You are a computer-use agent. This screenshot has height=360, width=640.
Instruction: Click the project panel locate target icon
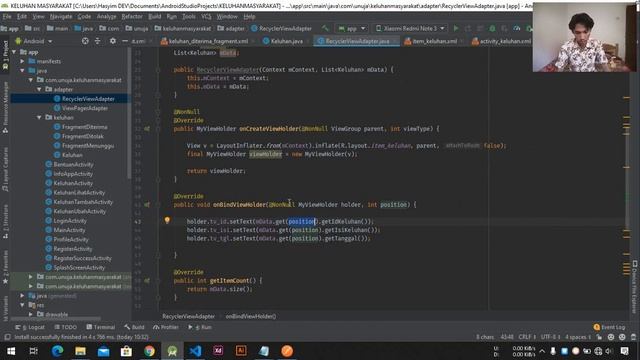click(x=85, y=41)
